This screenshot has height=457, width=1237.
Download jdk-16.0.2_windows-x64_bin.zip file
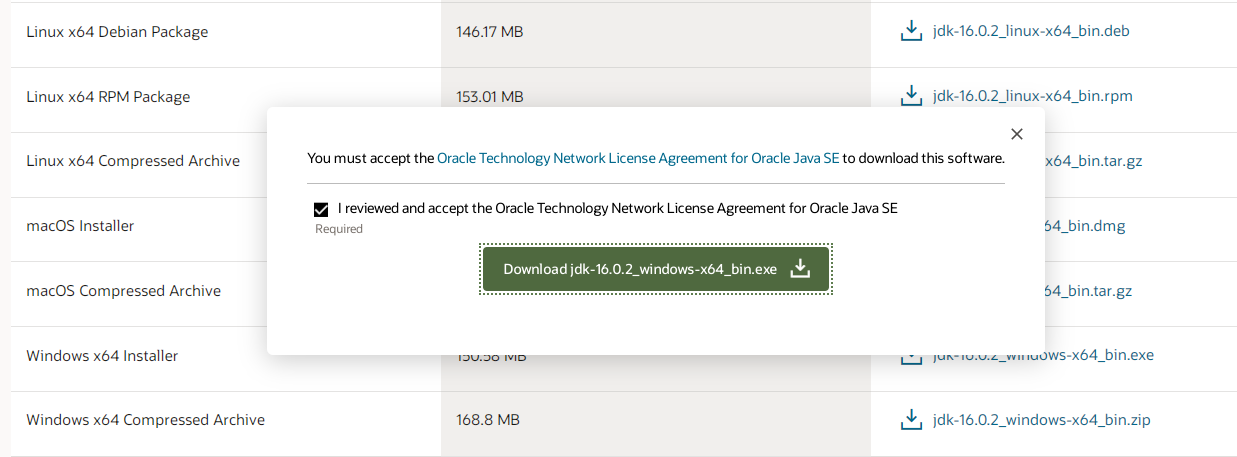click(1041, 420)
